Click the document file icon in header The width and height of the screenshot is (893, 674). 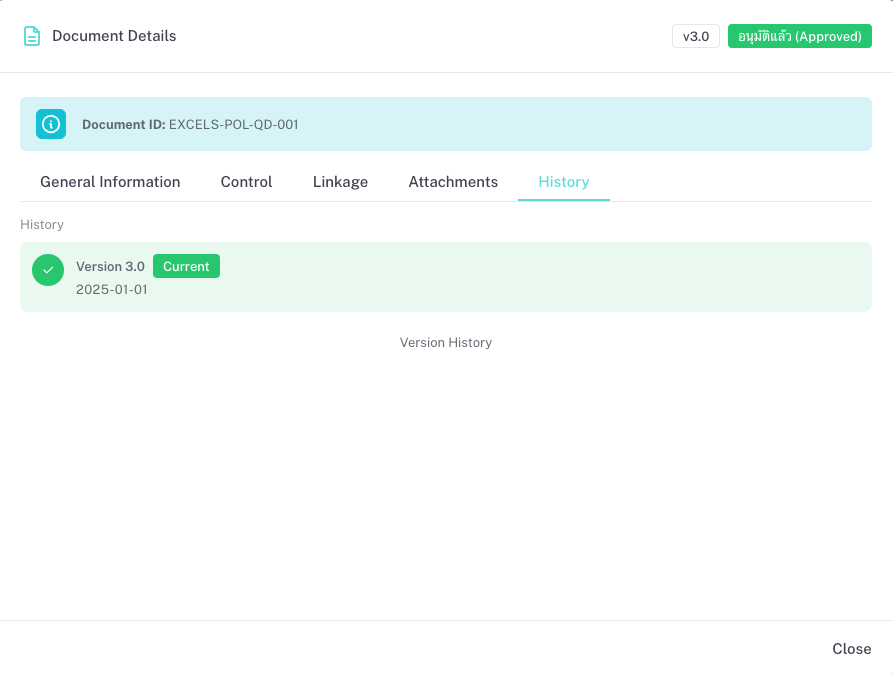[32, 36]
